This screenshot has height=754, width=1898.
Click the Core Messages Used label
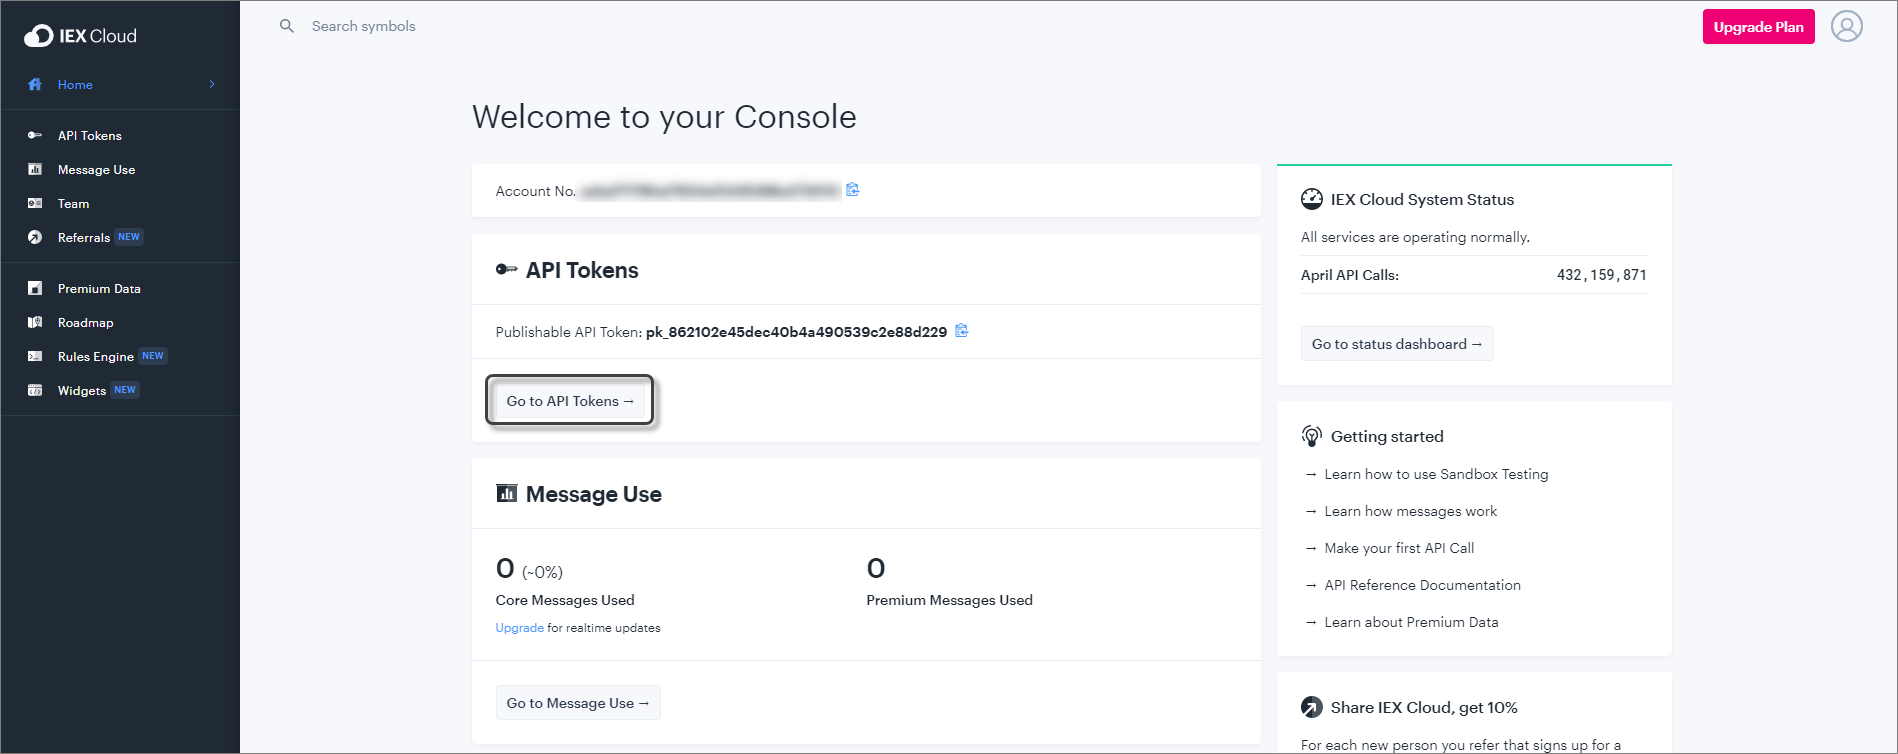pyautogui.click(x=565, y=600)
